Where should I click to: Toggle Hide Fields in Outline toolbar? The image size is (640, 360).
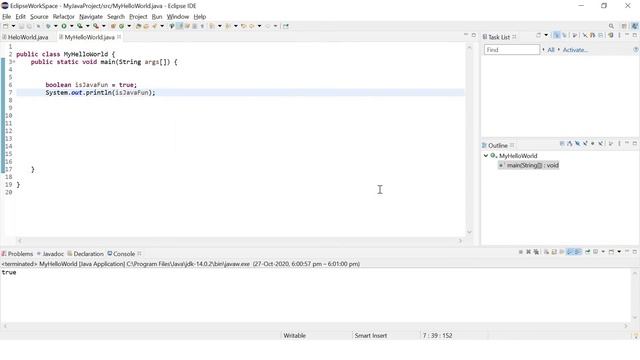coord(577,144)
